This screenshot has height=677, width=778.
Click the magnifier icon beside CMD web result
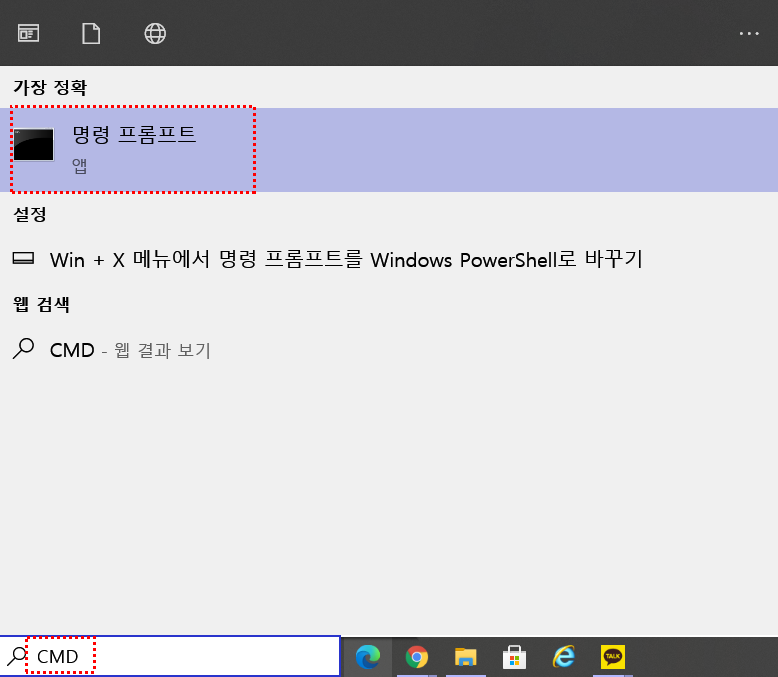(23, 348)
